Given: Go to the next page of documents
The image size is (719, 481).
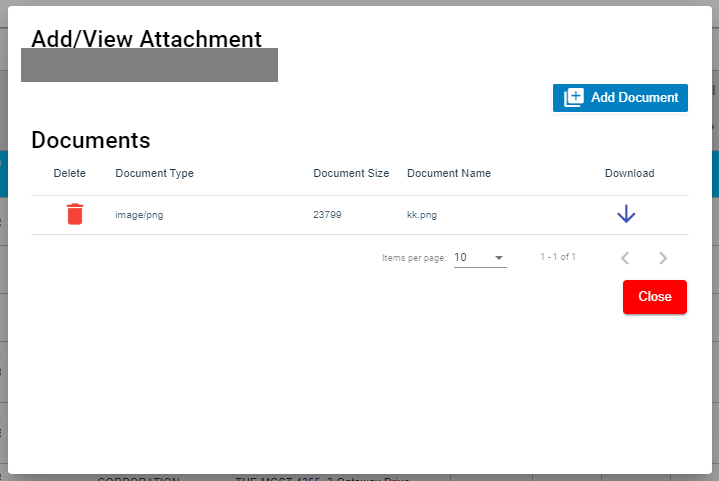Looking at the screenshot, I should 663,258.
